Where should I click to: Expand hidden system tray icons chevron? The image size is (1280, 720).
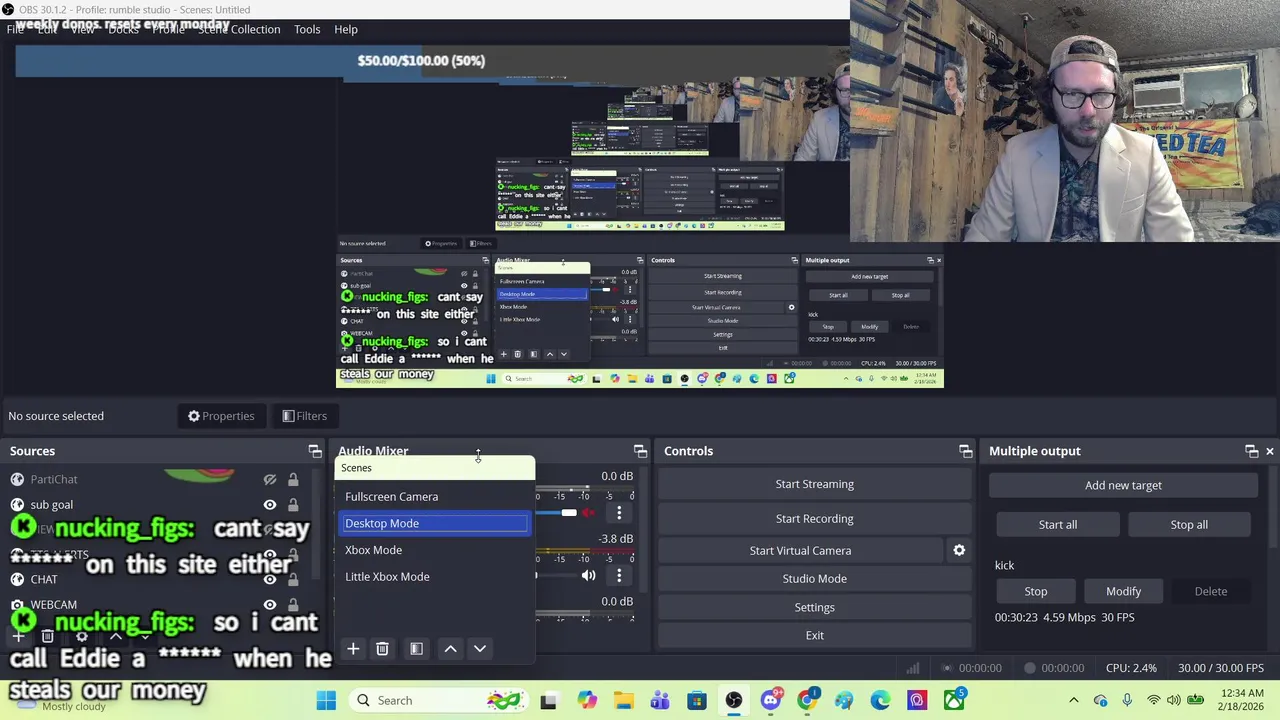[x=1074, y=700]
